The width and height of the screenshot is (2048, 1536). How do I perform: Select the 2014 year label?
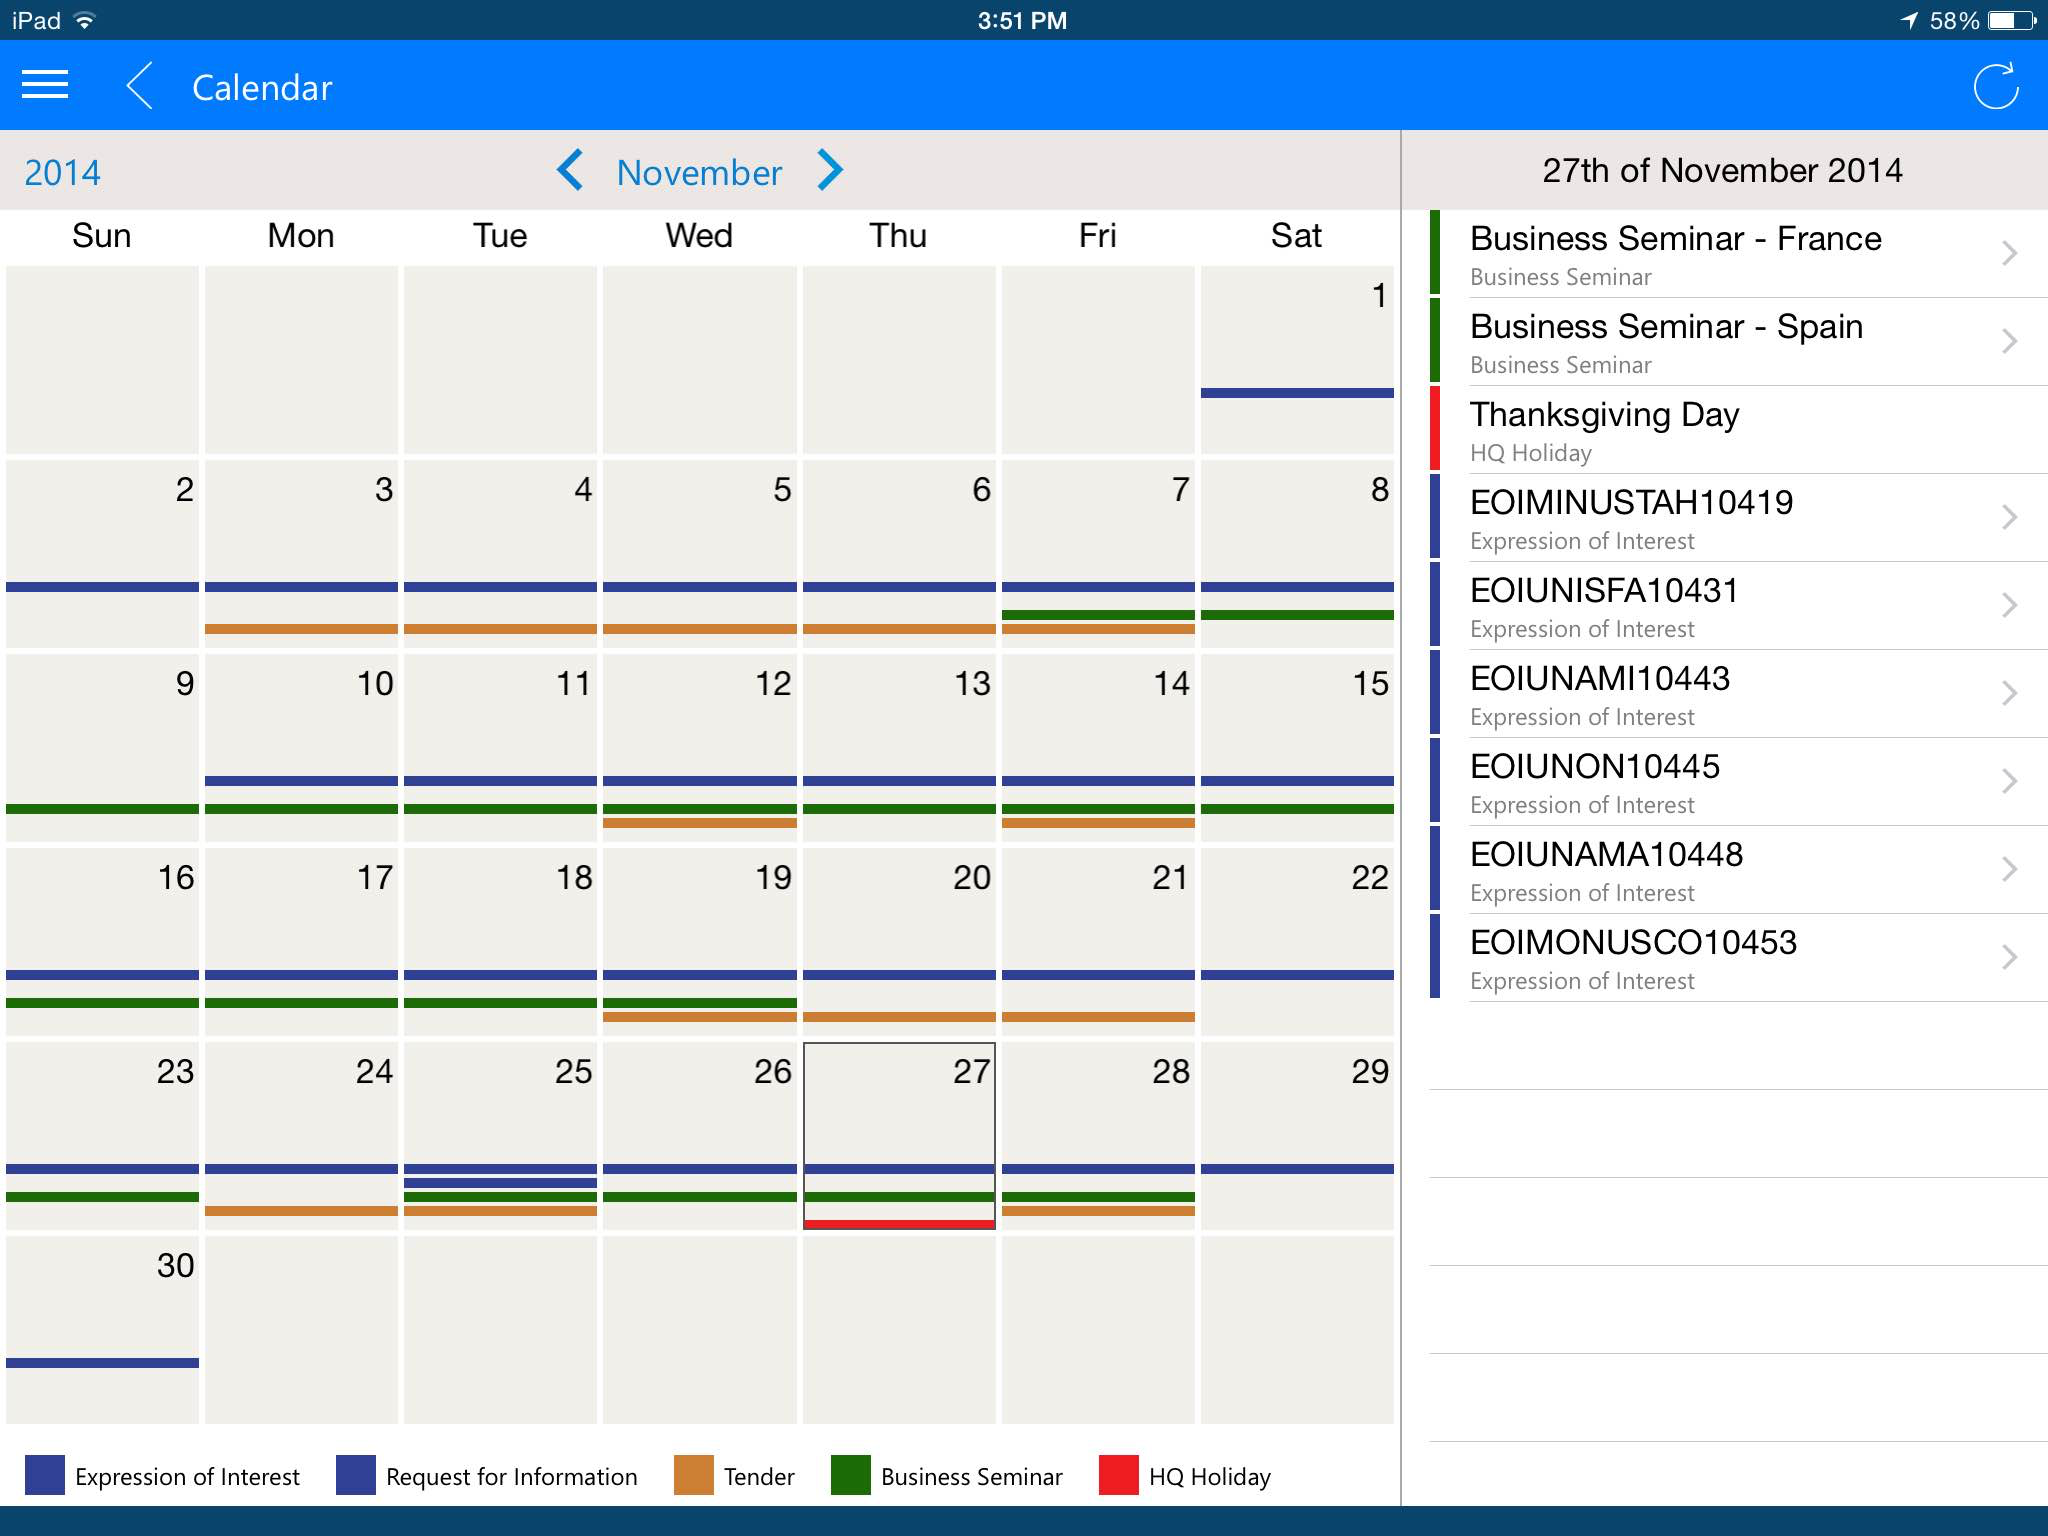pos(62,172)
